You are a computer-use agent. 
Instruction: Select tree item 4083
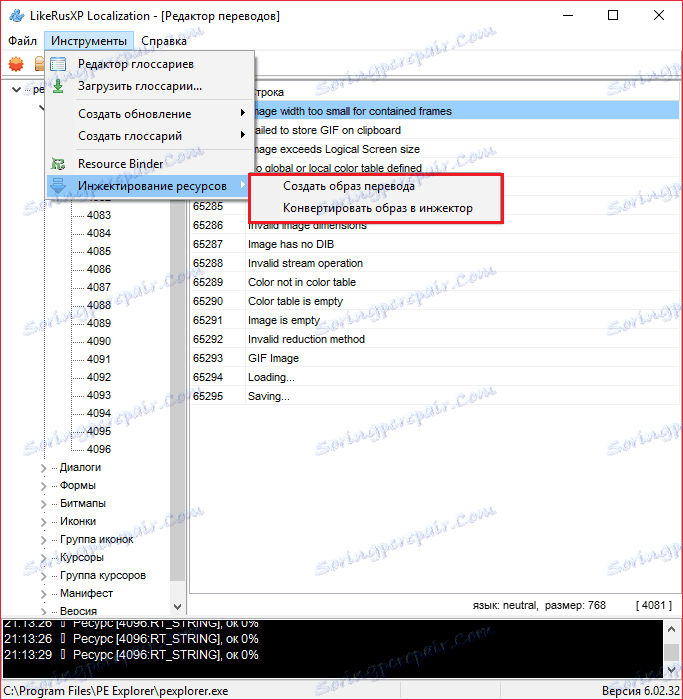[99, 215]
